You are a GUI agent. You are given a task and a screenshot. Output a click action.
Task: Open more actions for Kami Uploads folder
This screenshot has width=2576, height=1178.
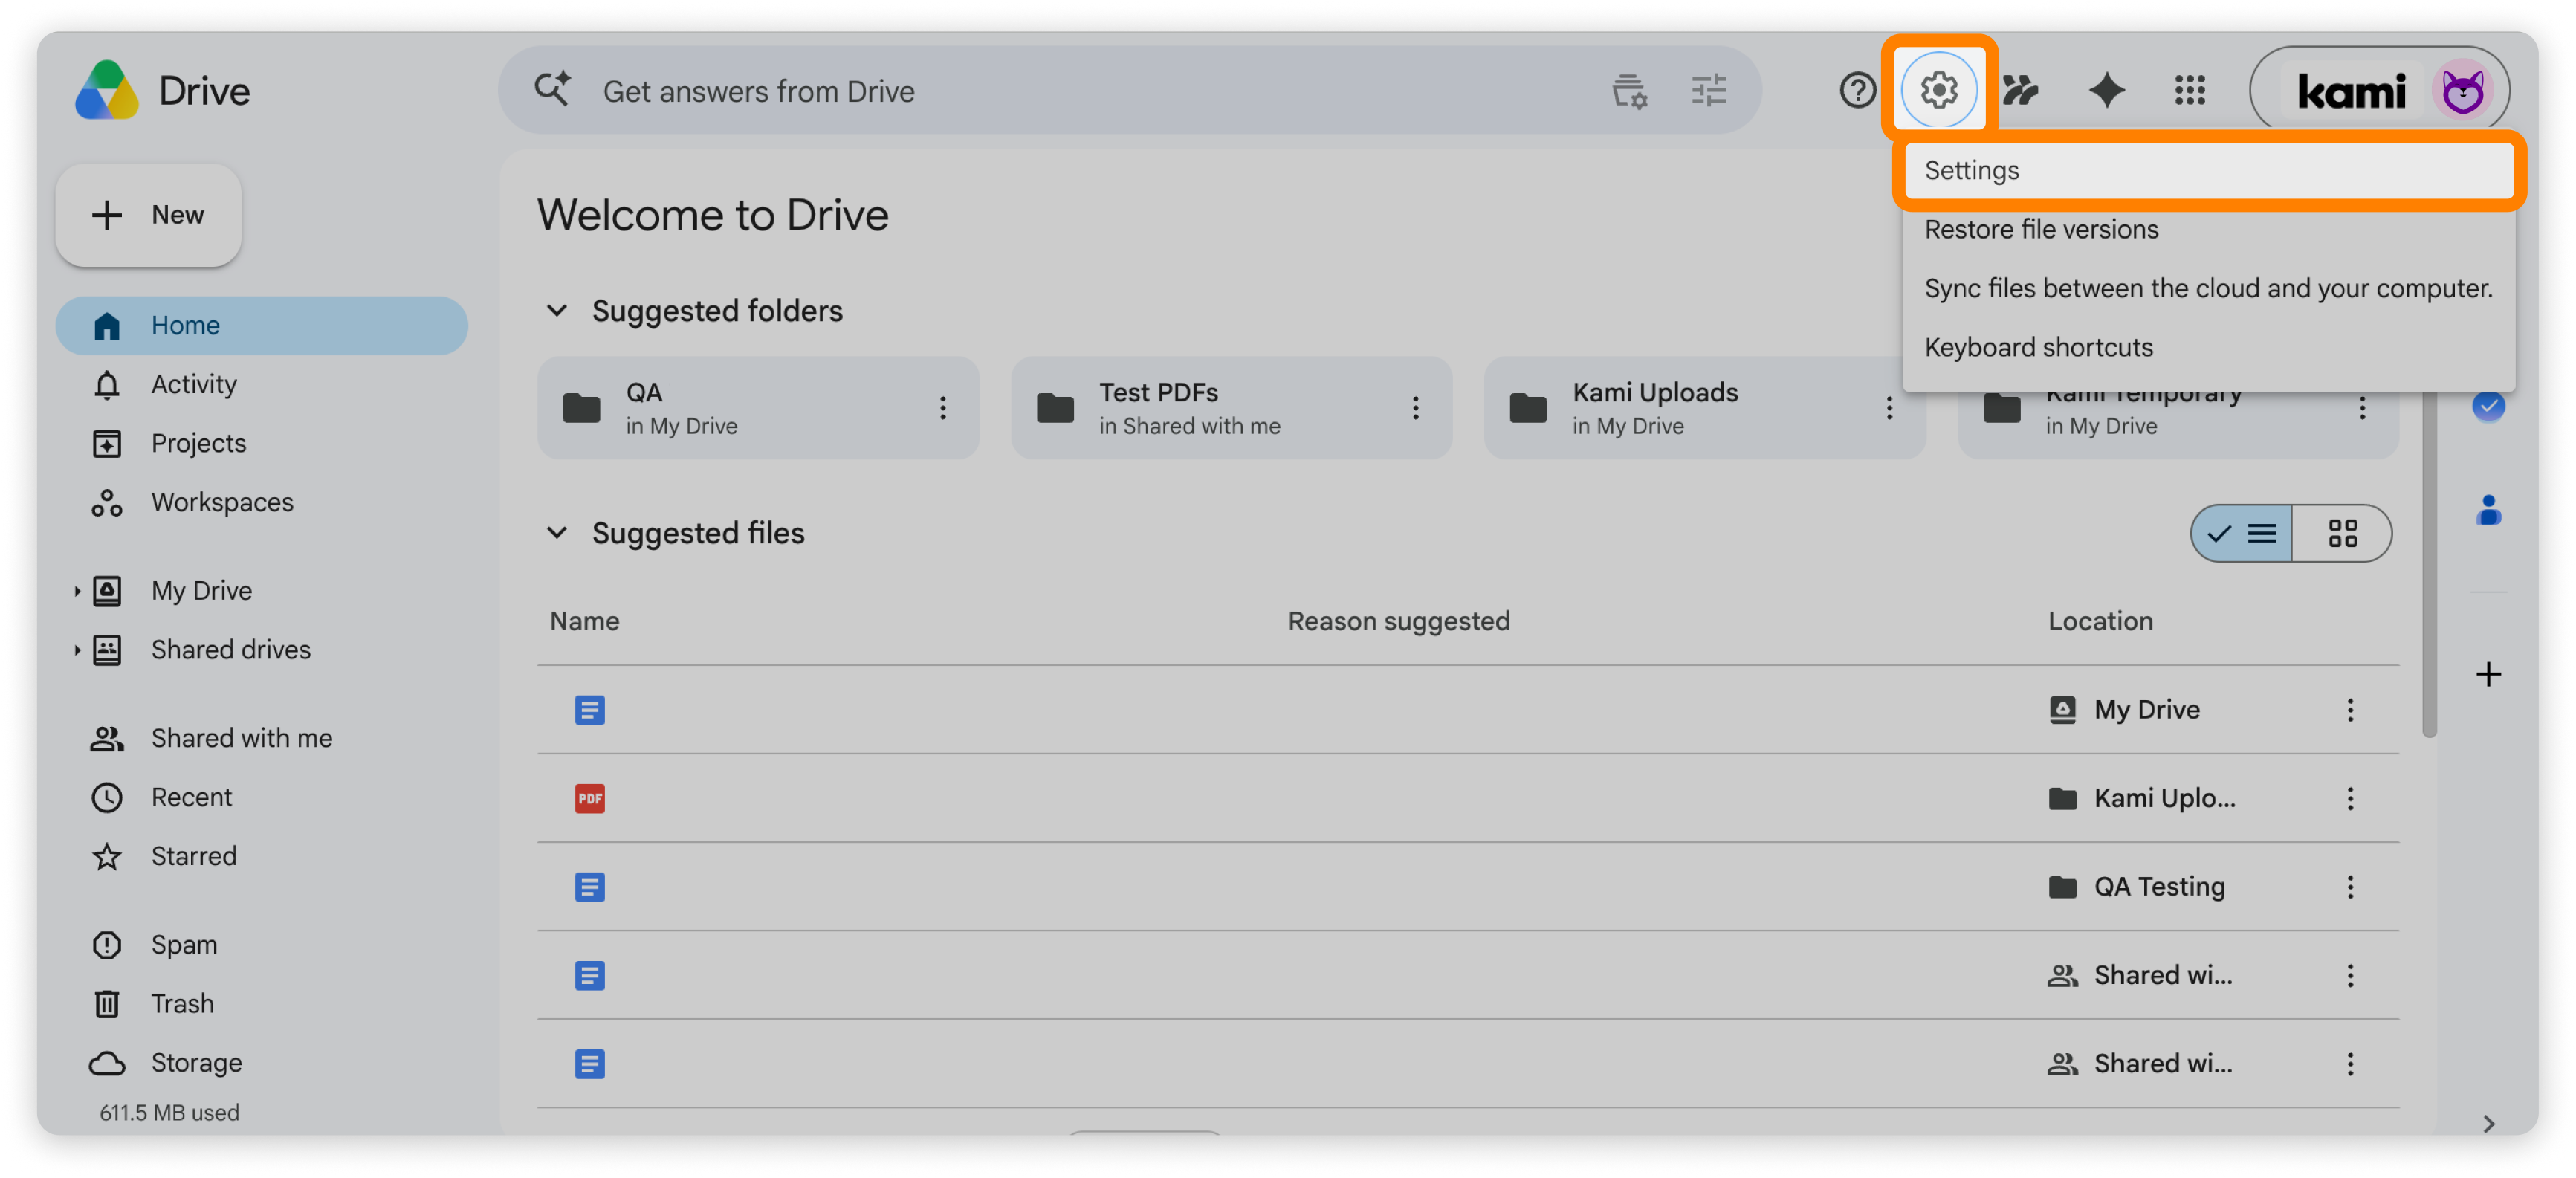(x=1888, y=408)
